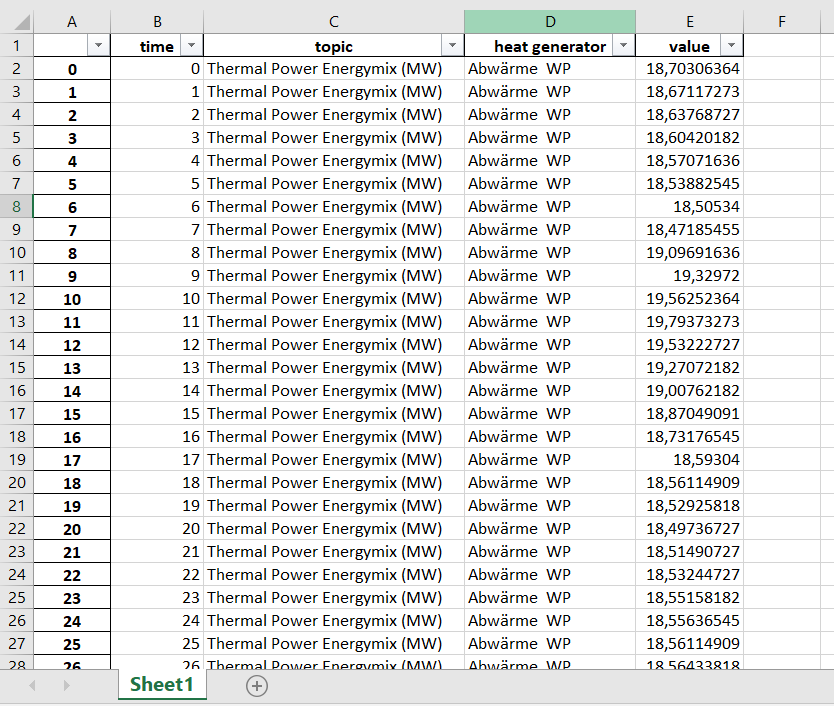Select the topic cell in row 12
The image size is (834, 706).
click(x=333, y=298)
